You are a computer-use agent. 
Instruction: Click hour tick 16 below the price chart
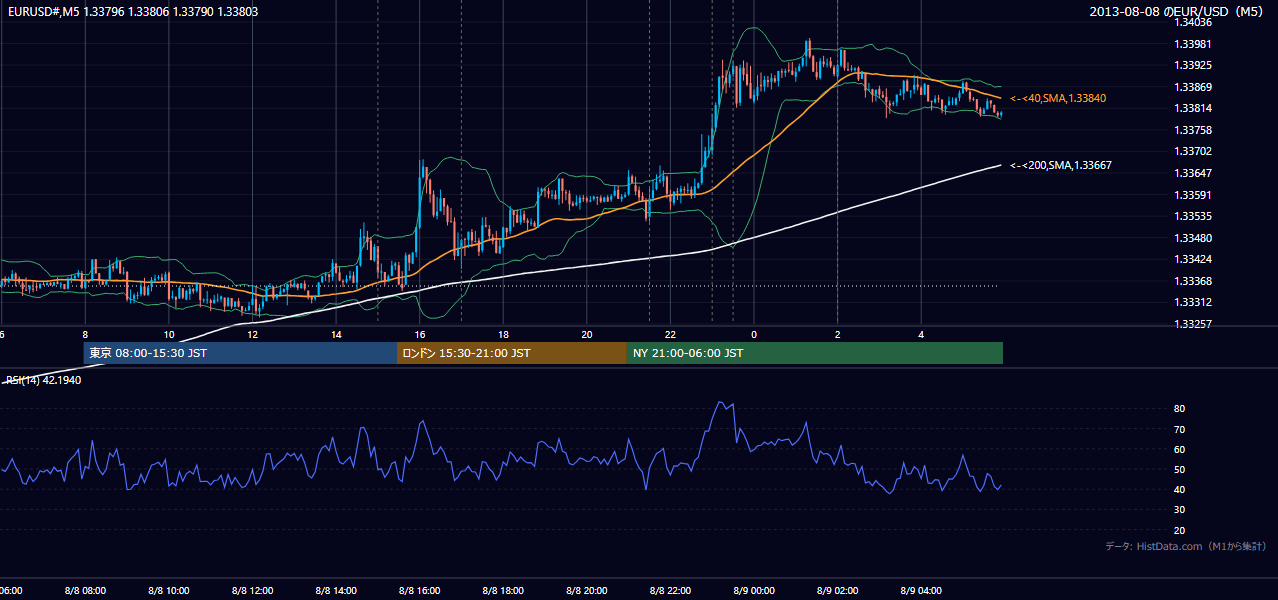420,334
